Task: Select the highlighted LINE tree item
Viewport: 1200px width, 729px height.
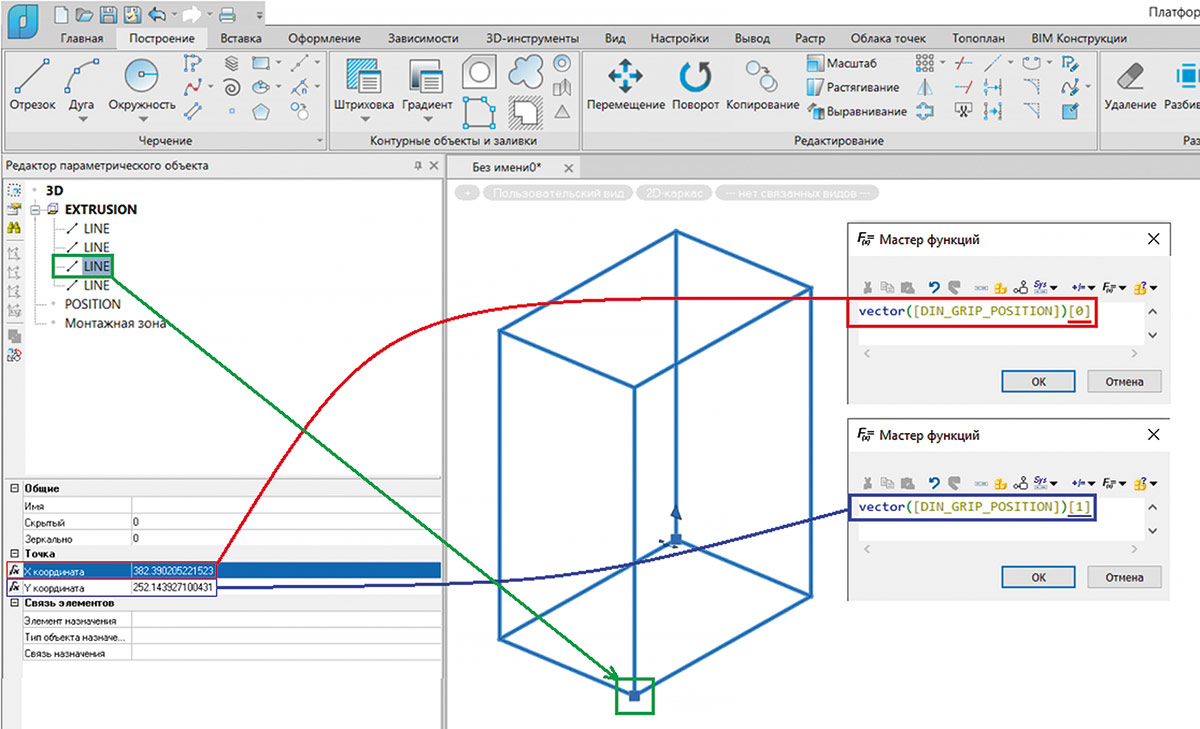Action: (x=97, y=266)
